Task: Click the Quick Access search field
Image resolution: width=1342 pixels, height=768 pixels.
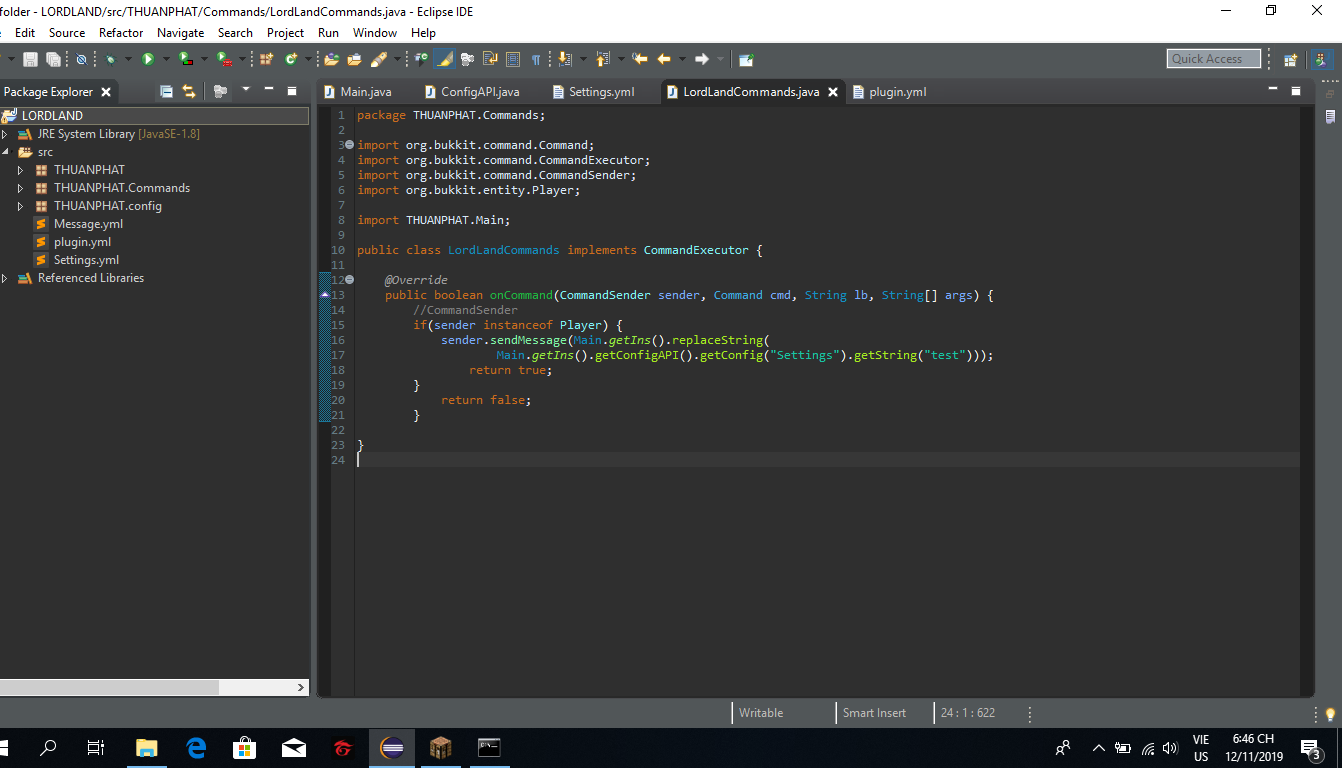Action: [1214, 59]
